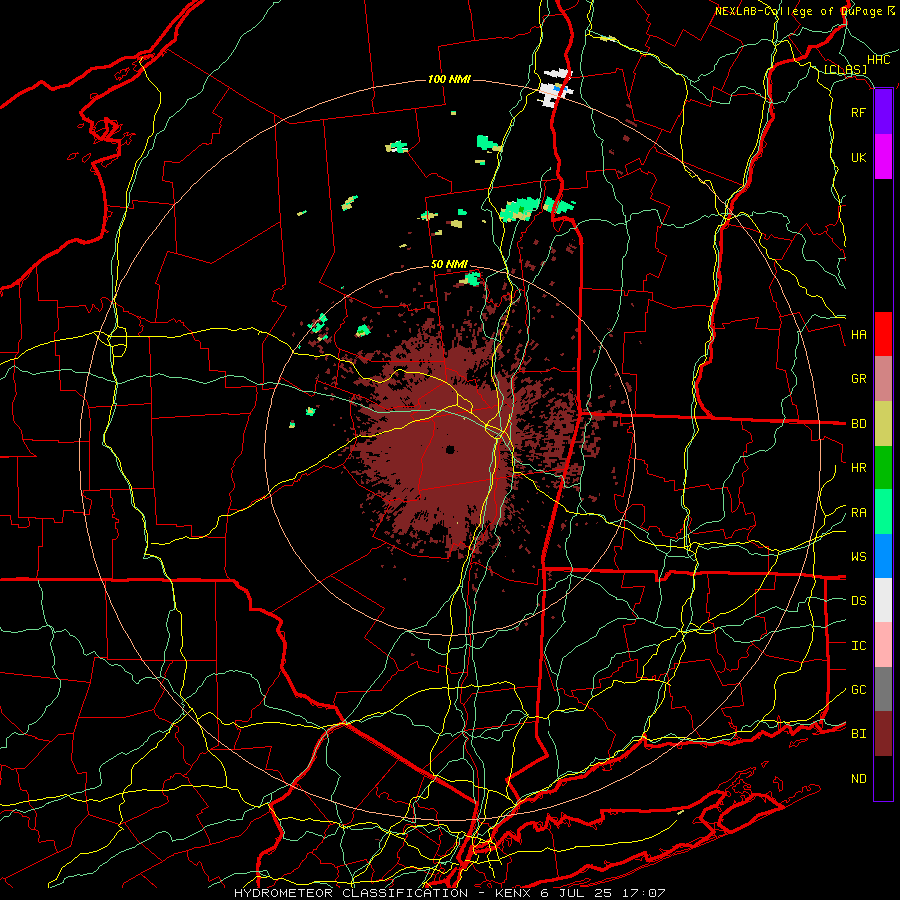Click the black radar site dot
Screen dimensions: 900x900
[450, 449]
